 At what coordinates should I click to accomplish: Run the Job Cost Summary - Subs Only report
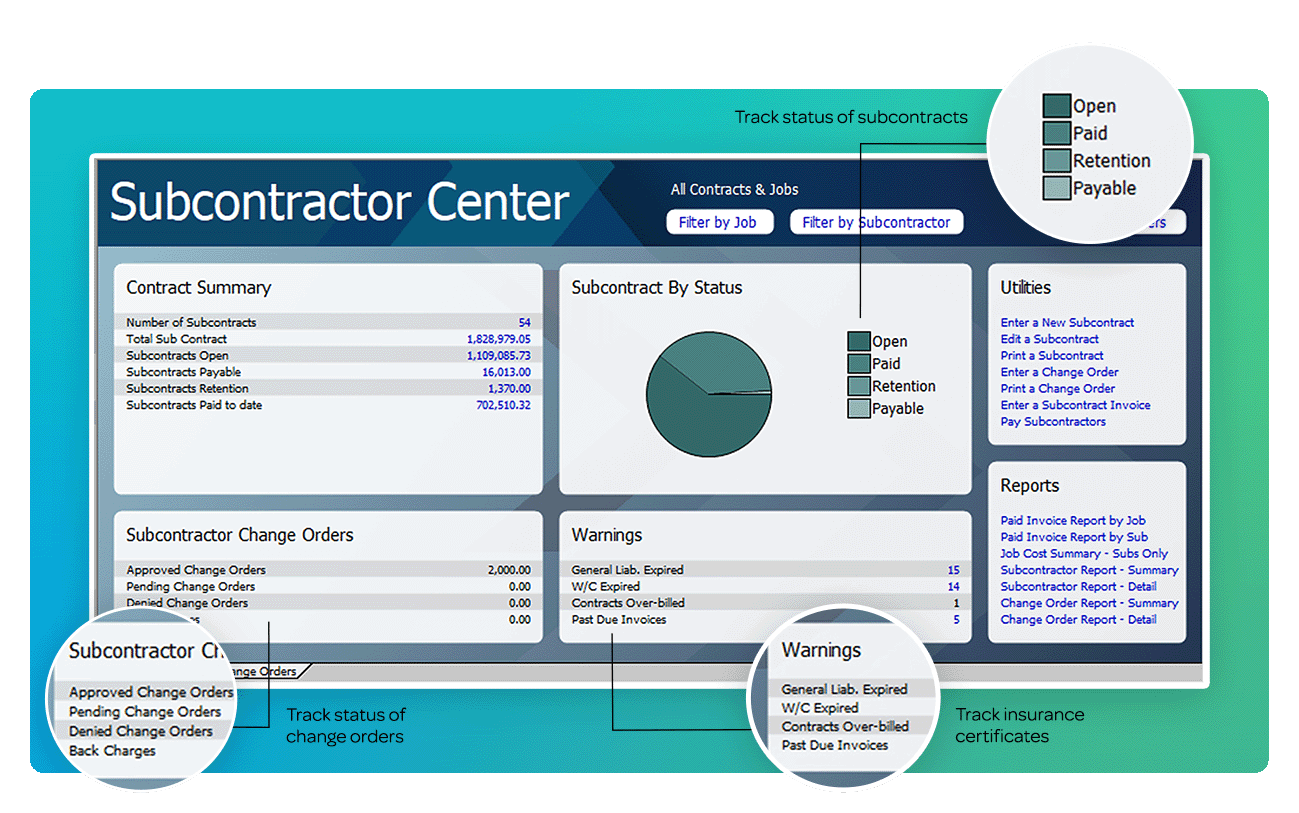pos(1084,553)
